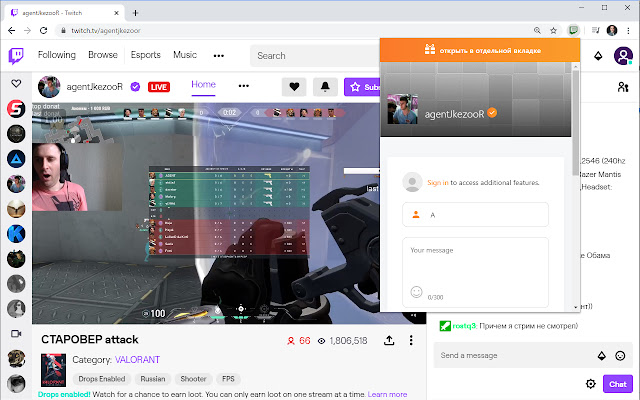640x400 pixels.
Task: Open the Twitch home logo
Action: point(16,56)
